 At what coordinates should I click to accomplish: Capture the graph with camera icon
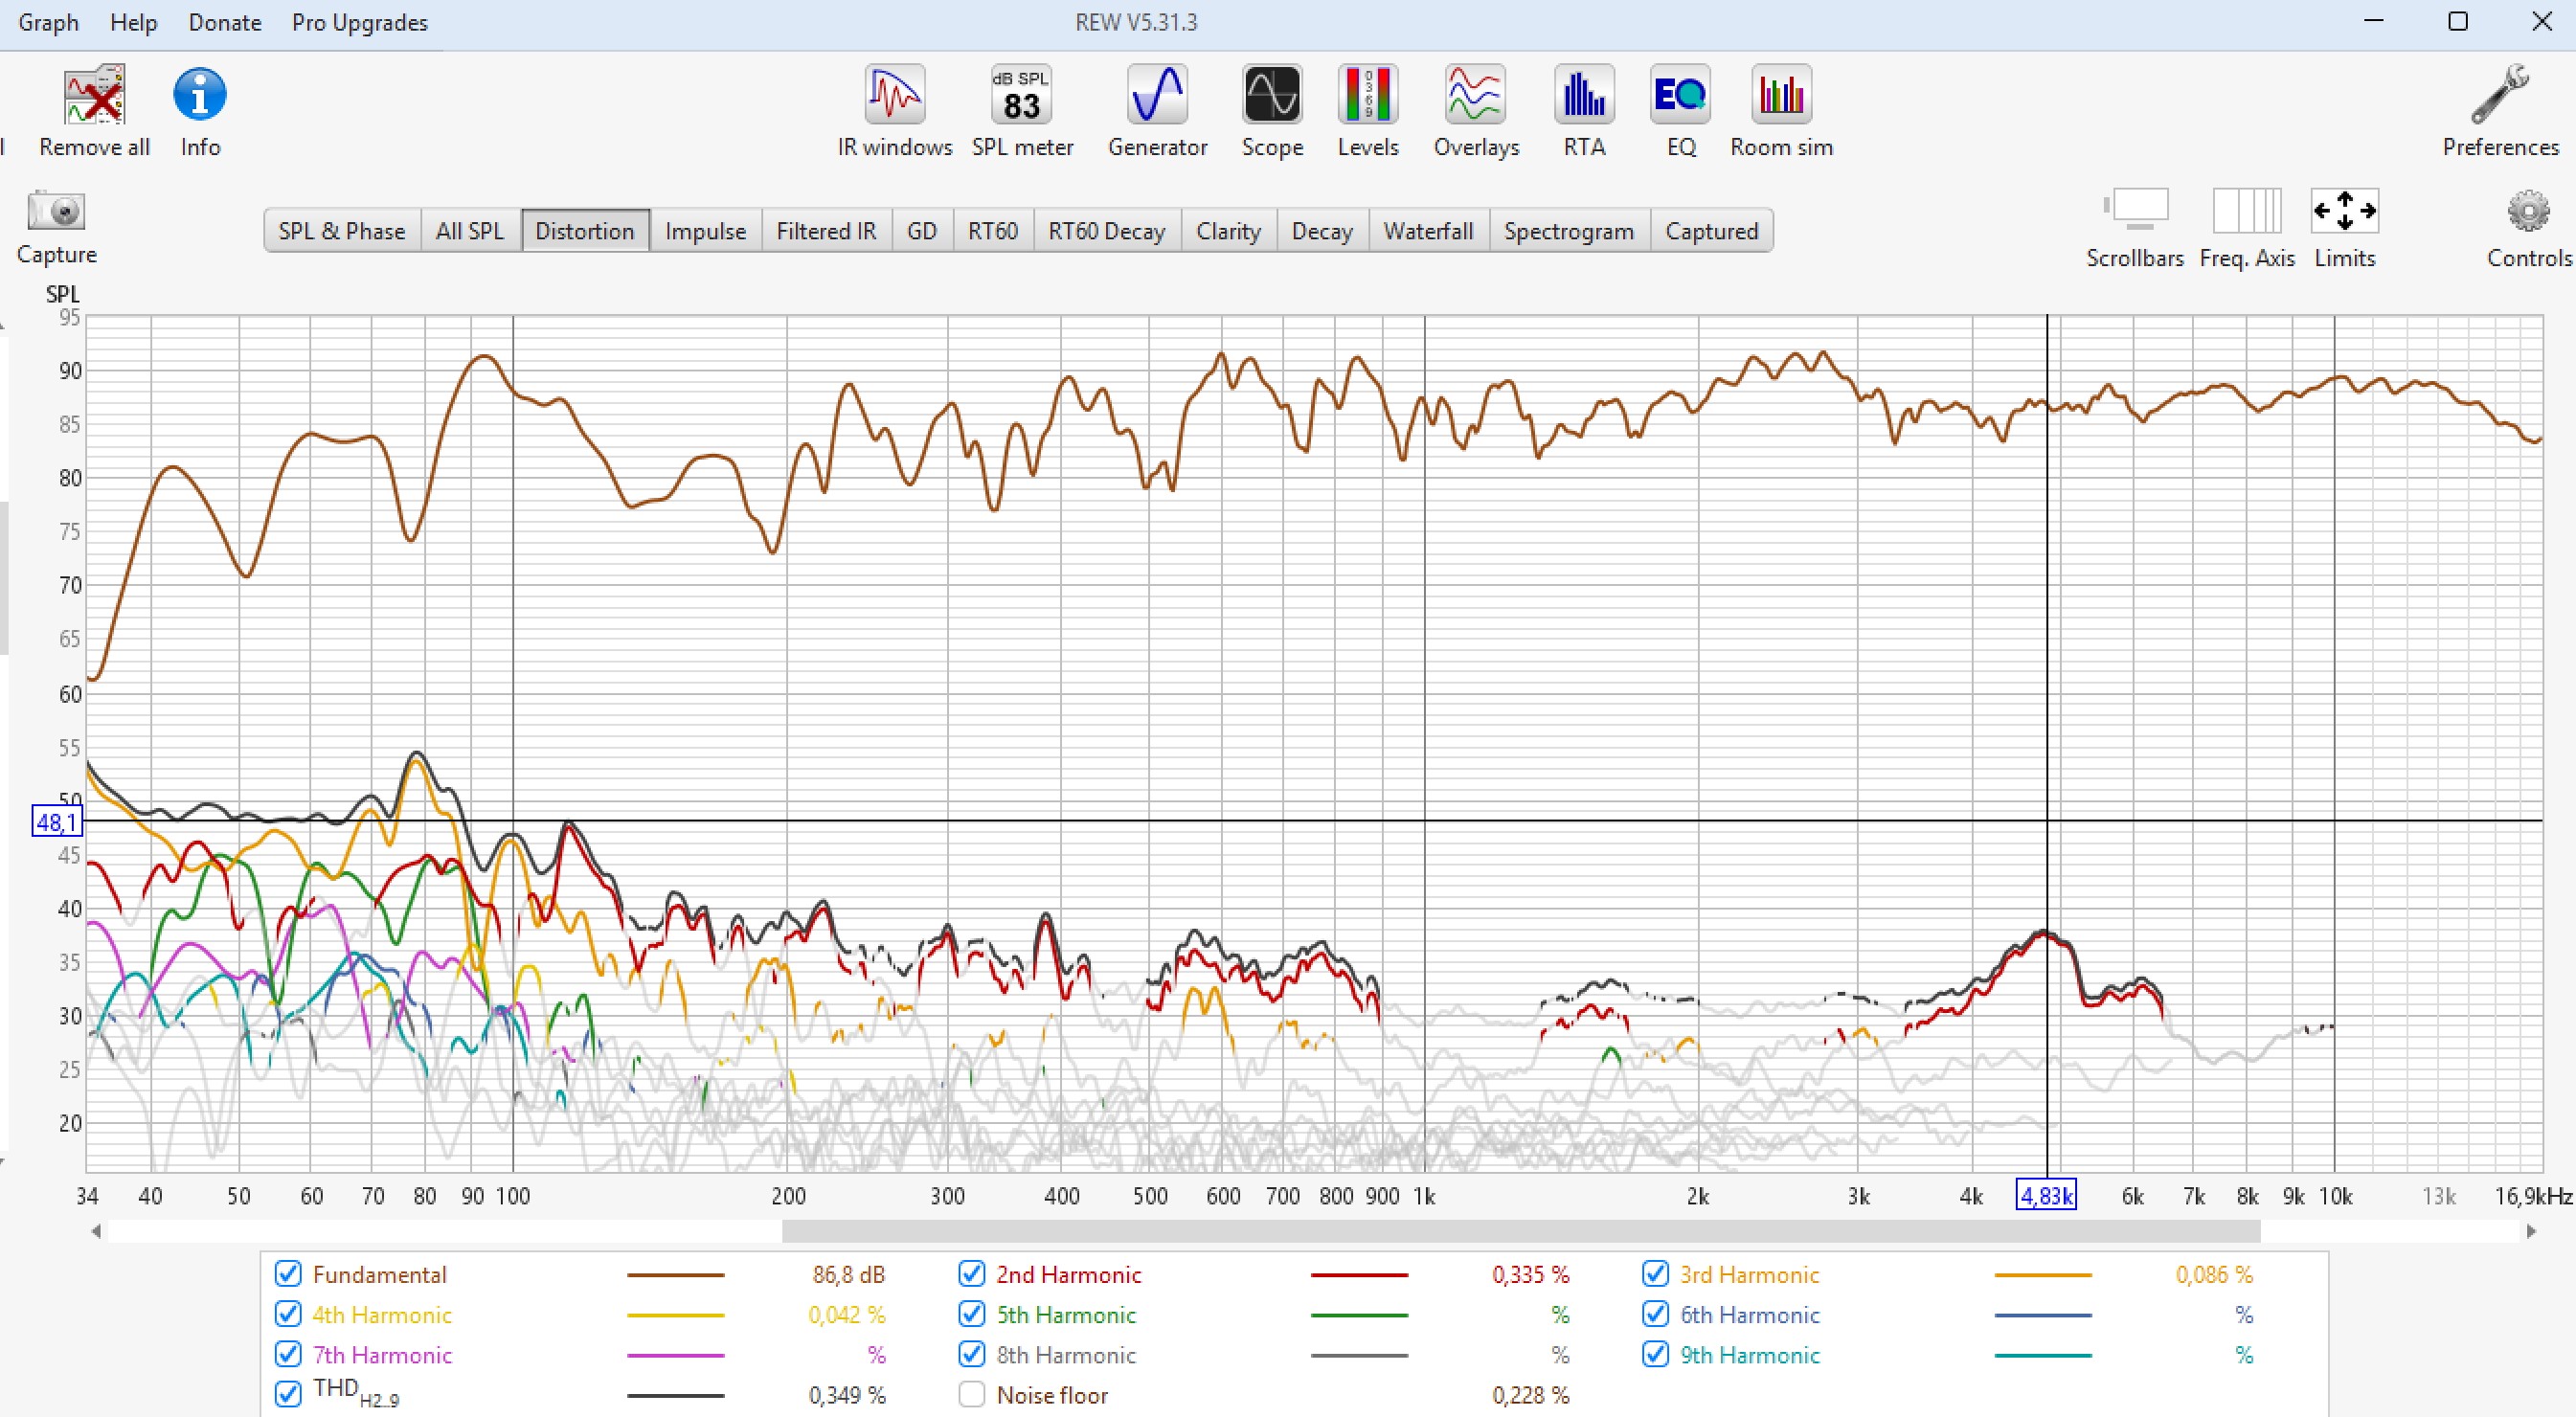56,211
